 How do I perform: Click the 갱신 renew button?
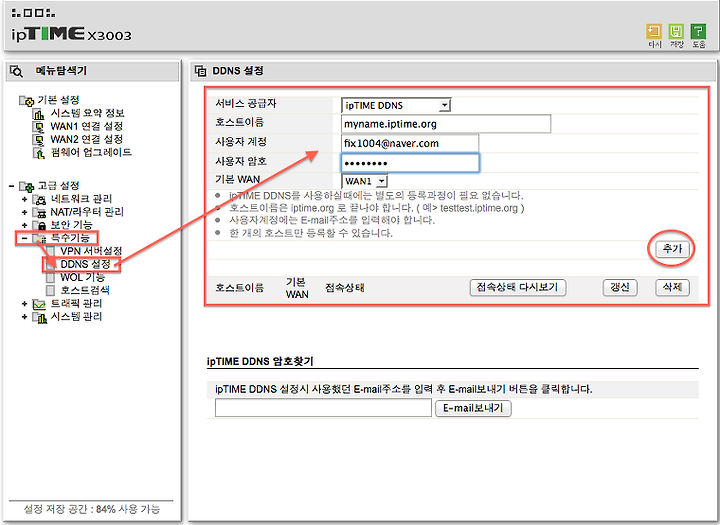point(619,288)
